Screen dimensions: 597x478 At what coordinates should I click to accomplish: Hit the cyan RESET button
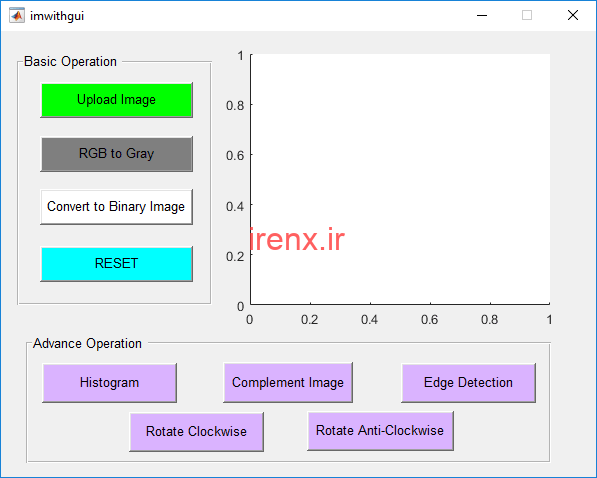click(x=117, y=264)
